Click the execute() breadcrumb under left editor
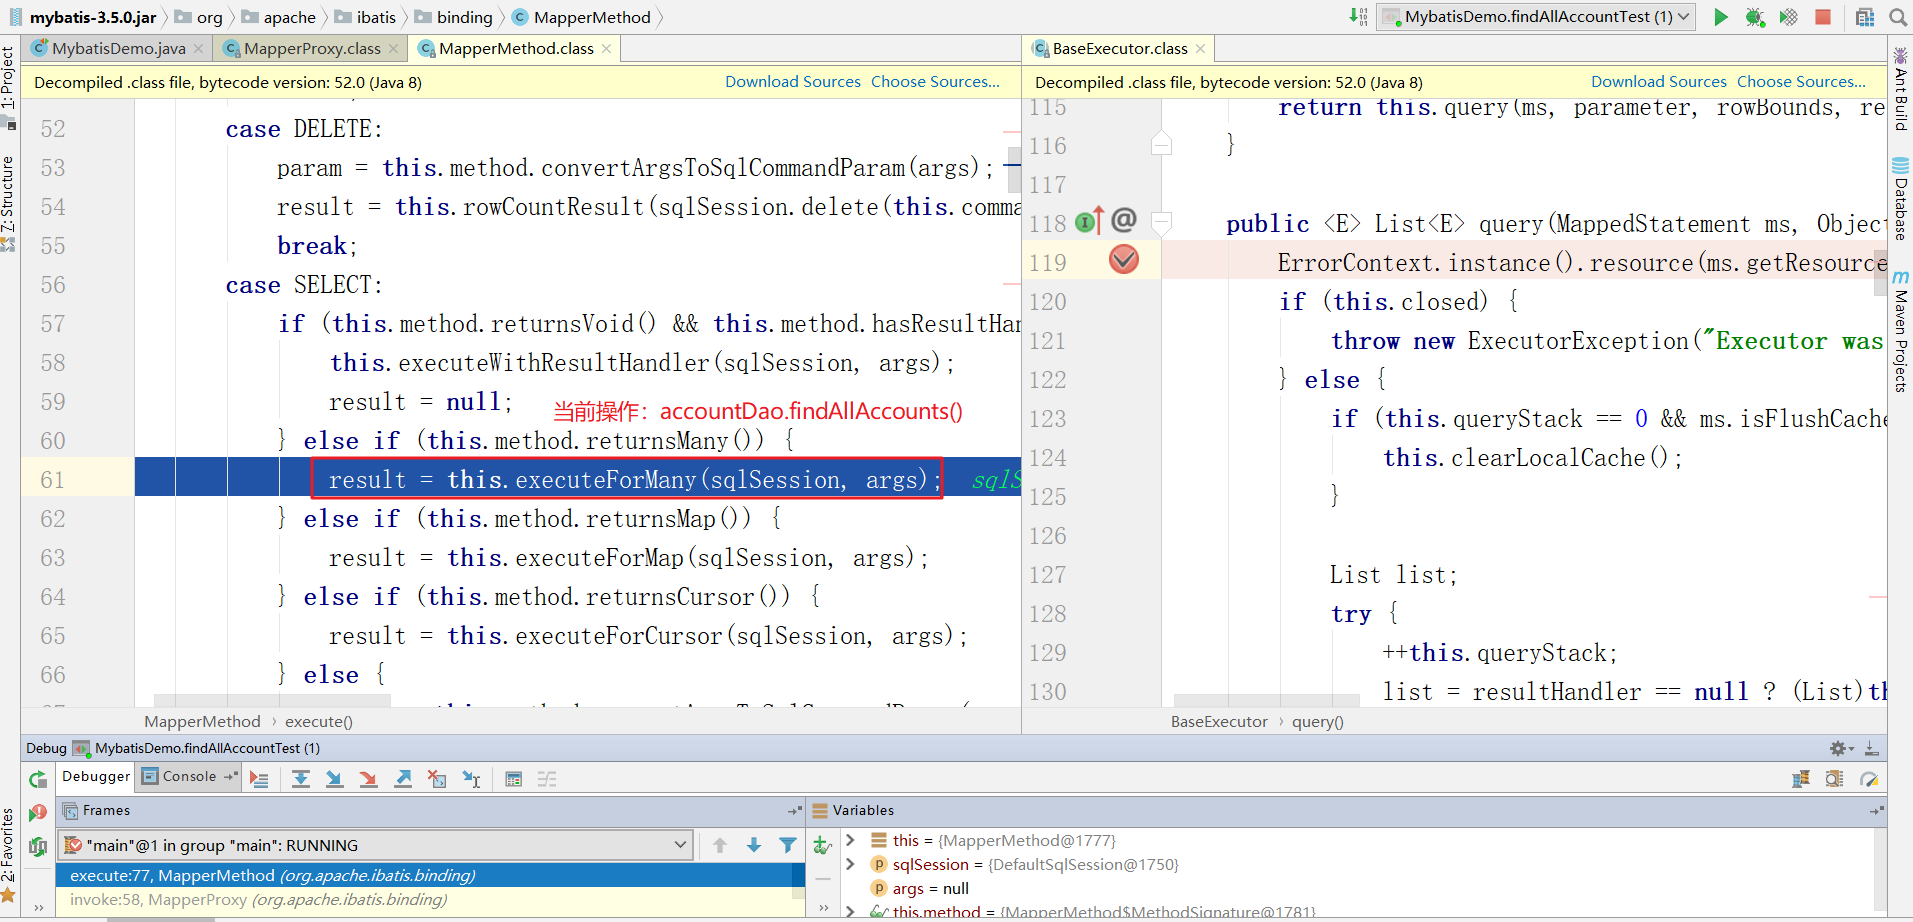1913x922 pixels. 319,722
